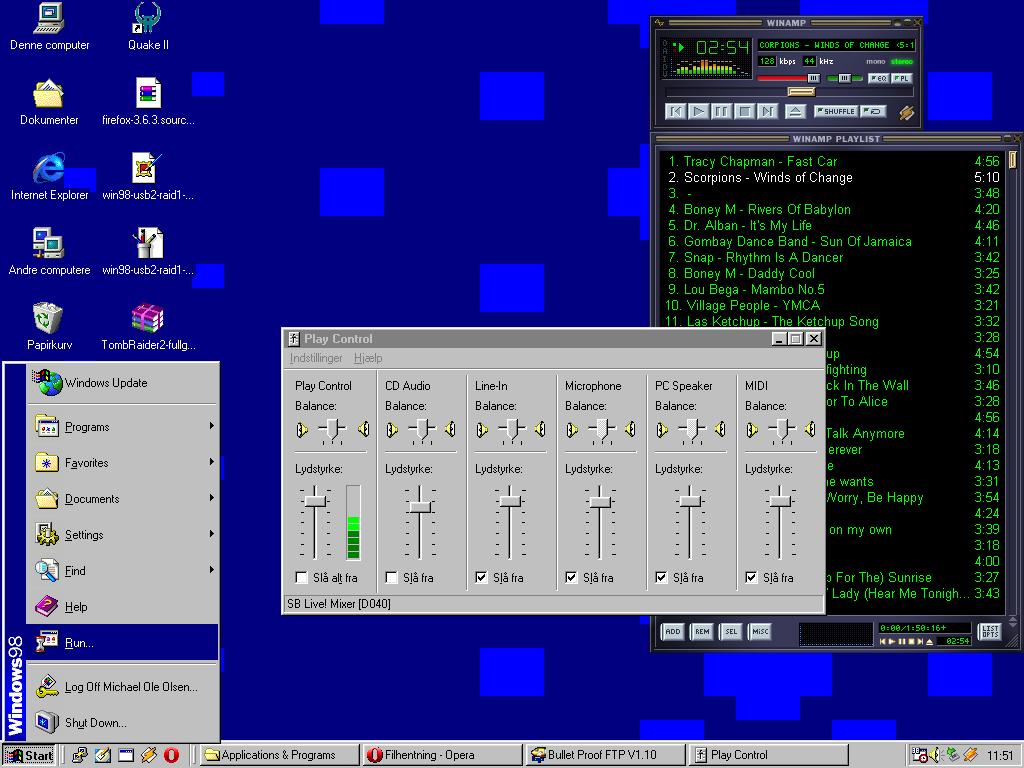Image resolution: width=1024 pixels, height=768 pixels.
Task: Switch to Filhentning - Opera taskbar button
Action: coord(443,755)
